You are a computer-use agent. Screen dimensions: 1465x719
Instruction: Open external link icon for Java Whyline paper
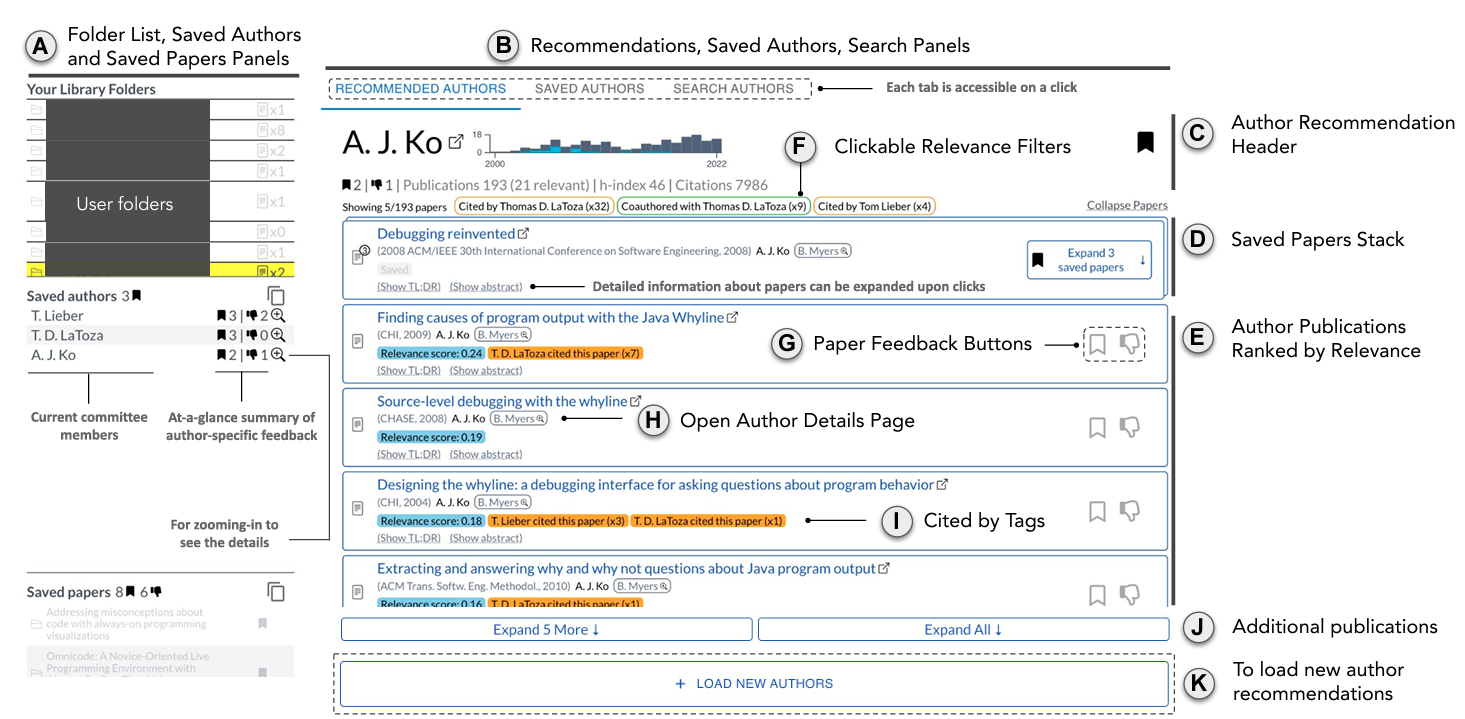(732, 317)
